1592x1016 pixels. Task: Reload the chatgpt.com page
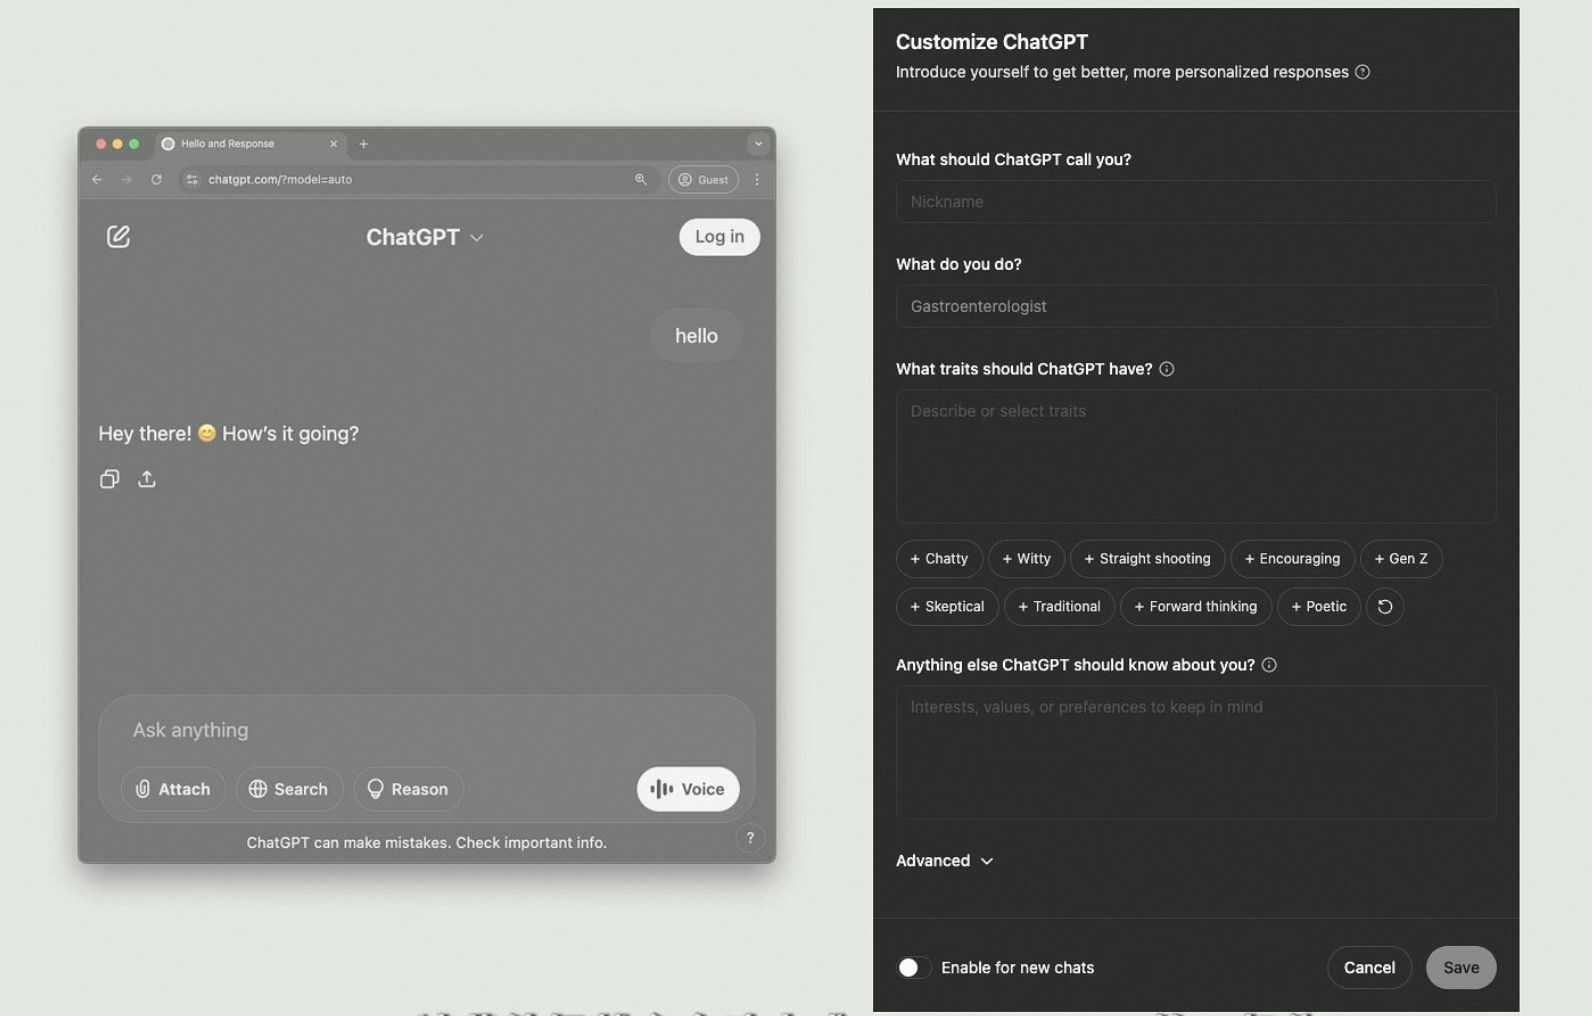(x=156, y=180)
